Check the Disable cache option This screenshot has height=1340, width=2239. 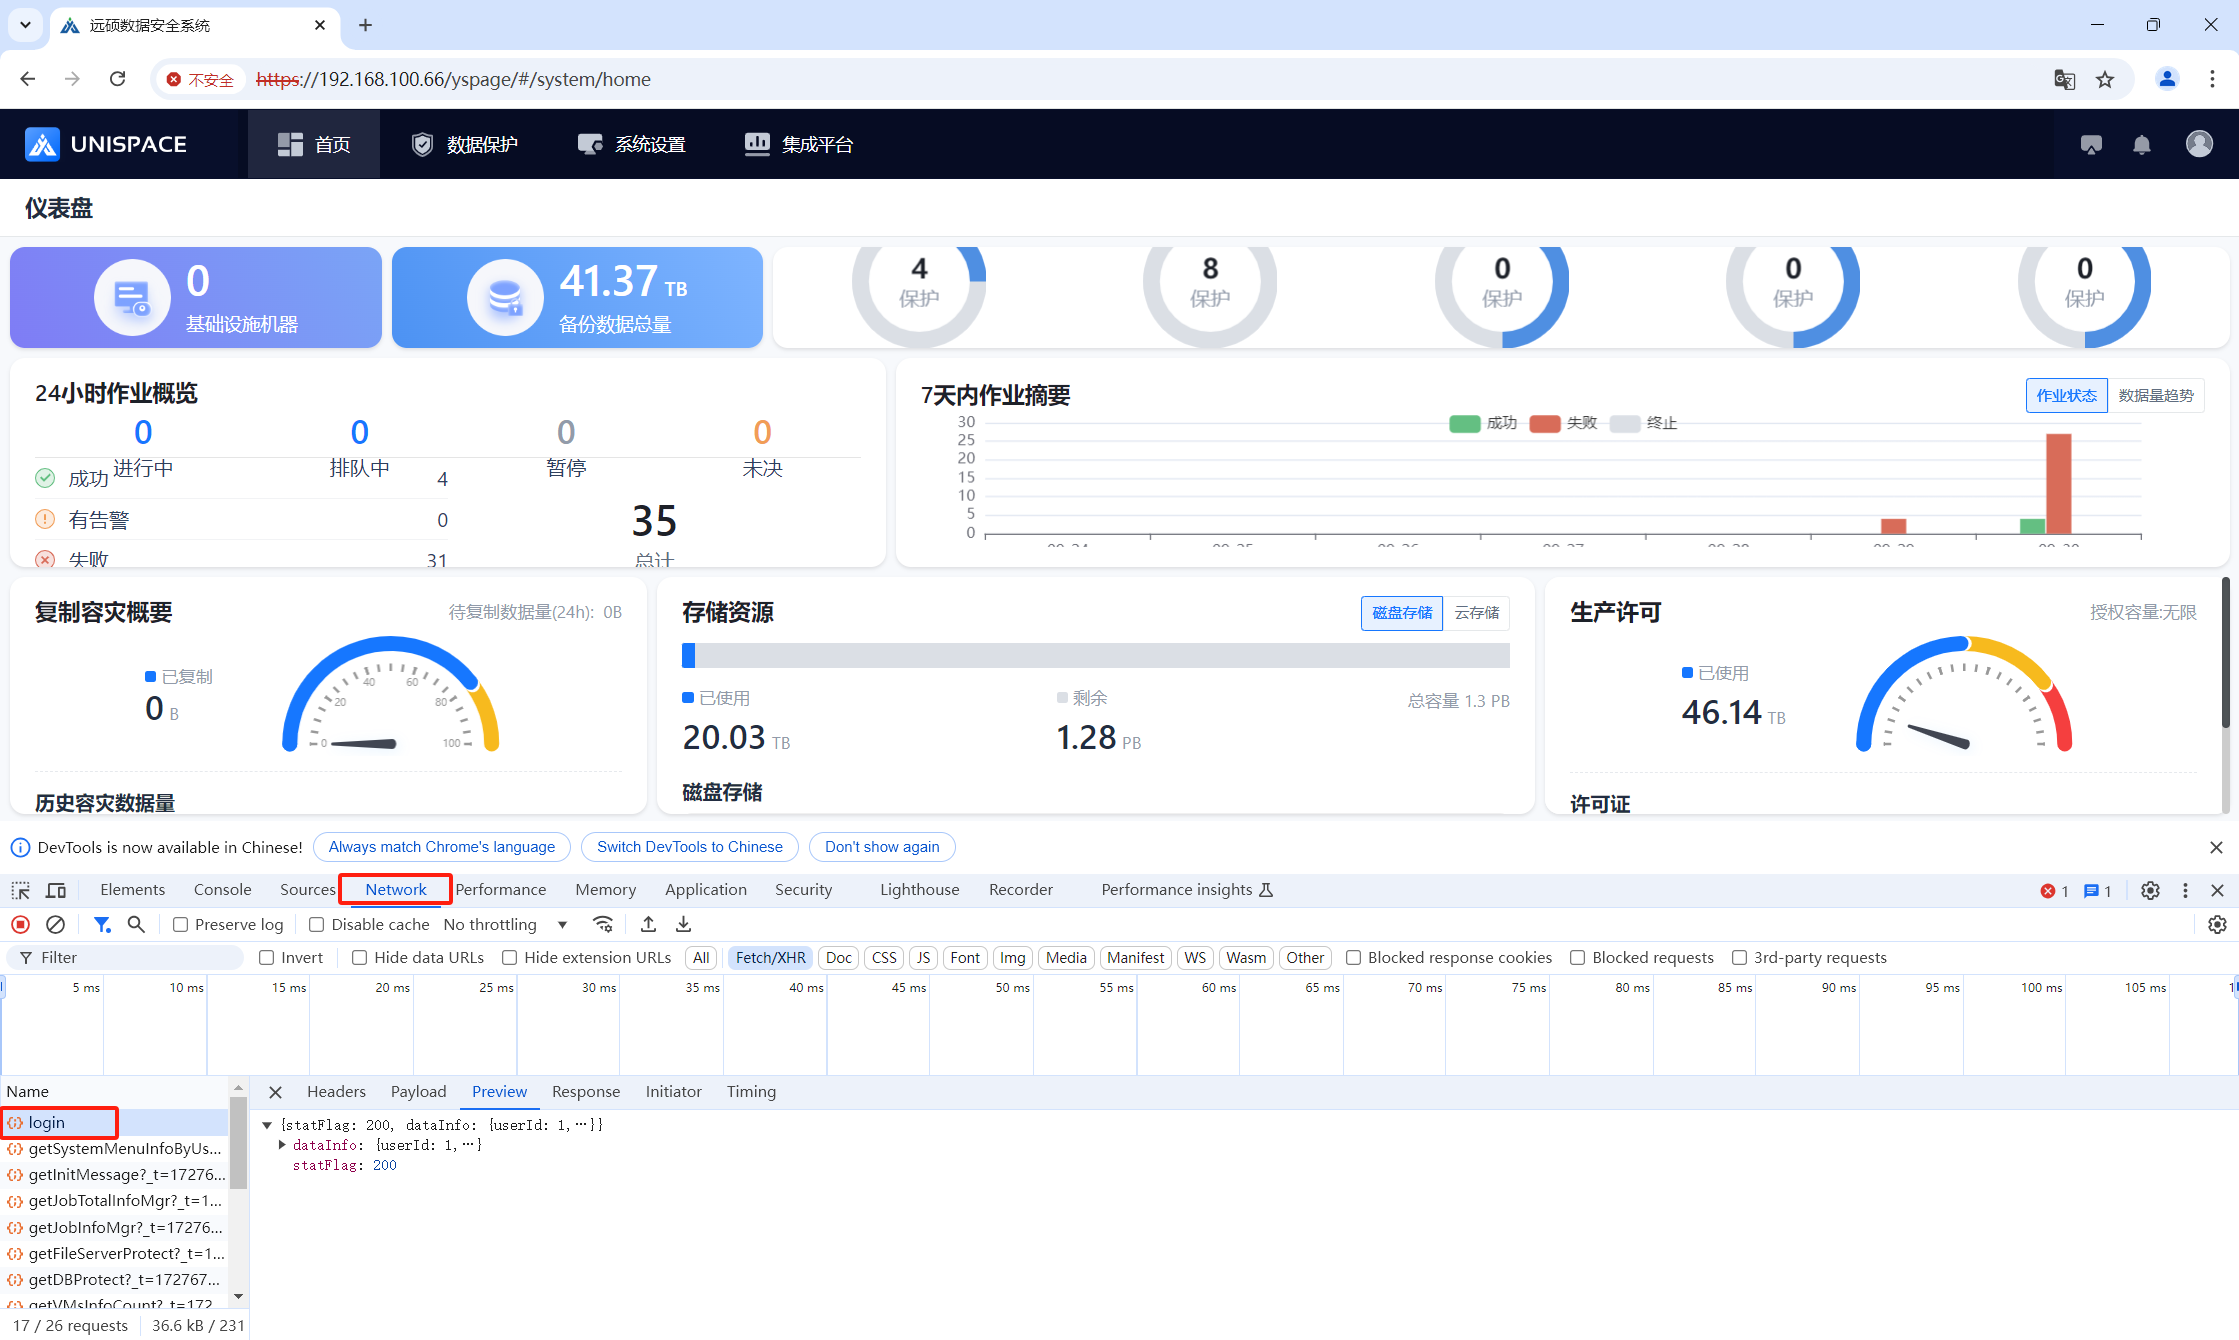(317, 925)
